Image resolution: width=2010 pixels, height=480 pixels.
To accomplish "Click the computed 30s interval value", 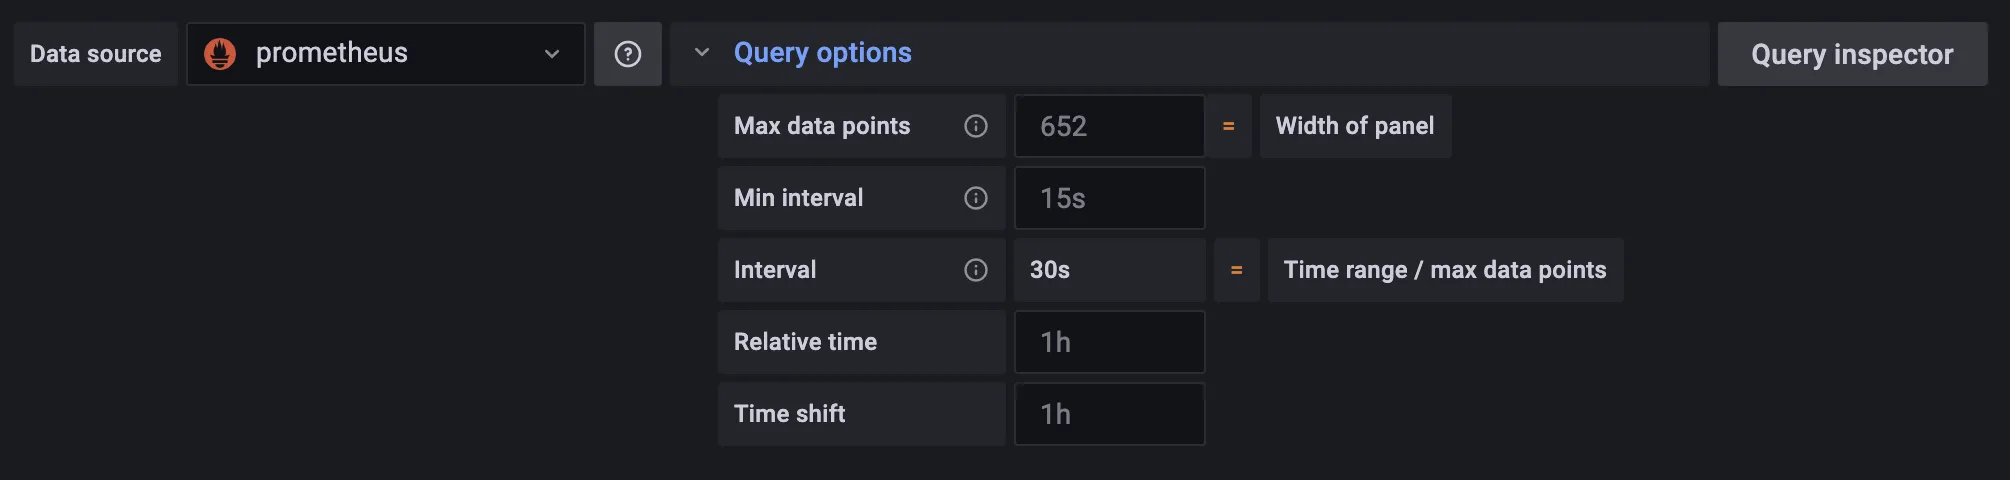I will pos(1050,270).
